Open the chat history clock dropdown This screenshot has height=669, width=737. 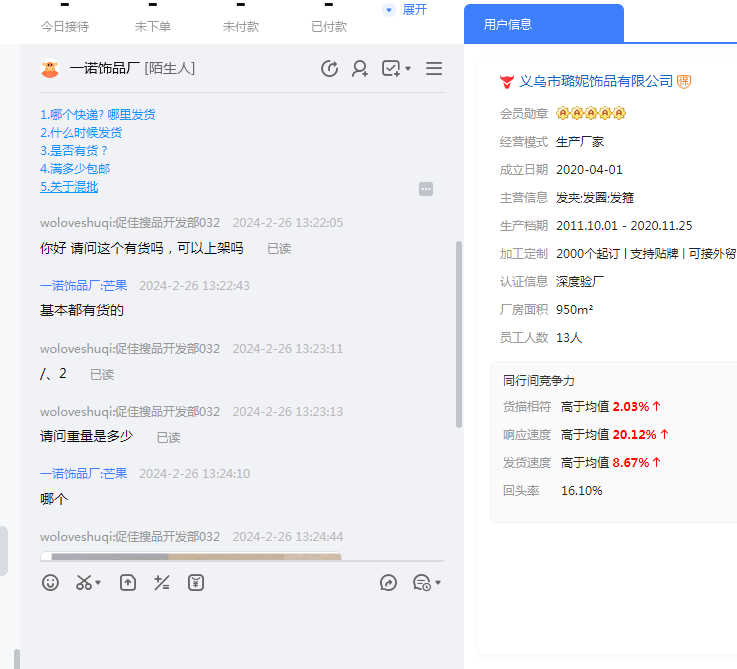pos(426,582)
